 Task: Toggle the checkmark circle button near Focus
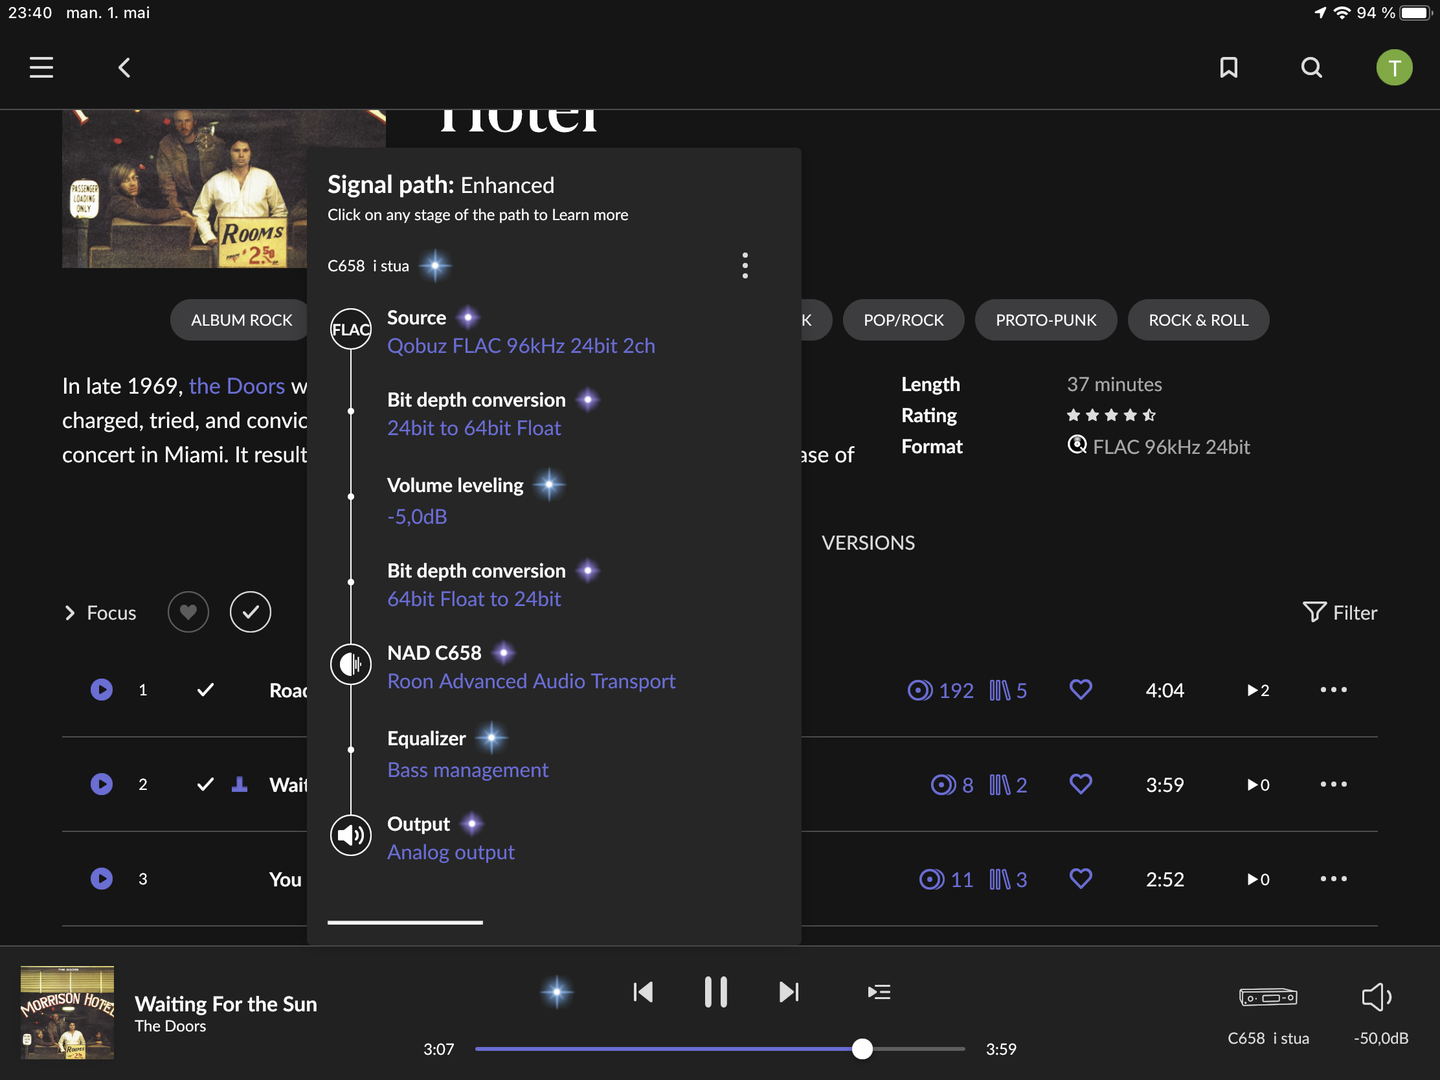(250, 612)
